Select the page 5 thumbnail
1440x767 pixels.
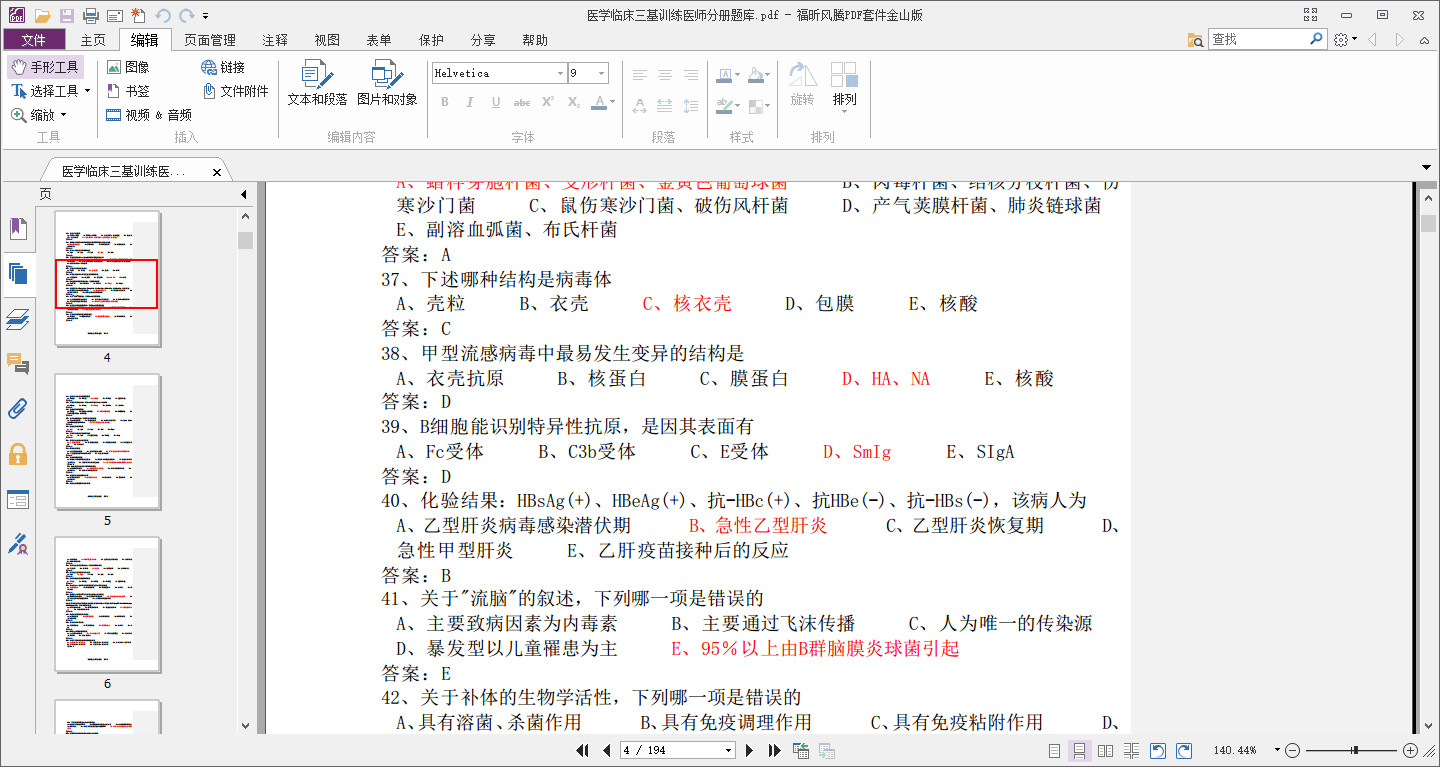tap(107, 442)
